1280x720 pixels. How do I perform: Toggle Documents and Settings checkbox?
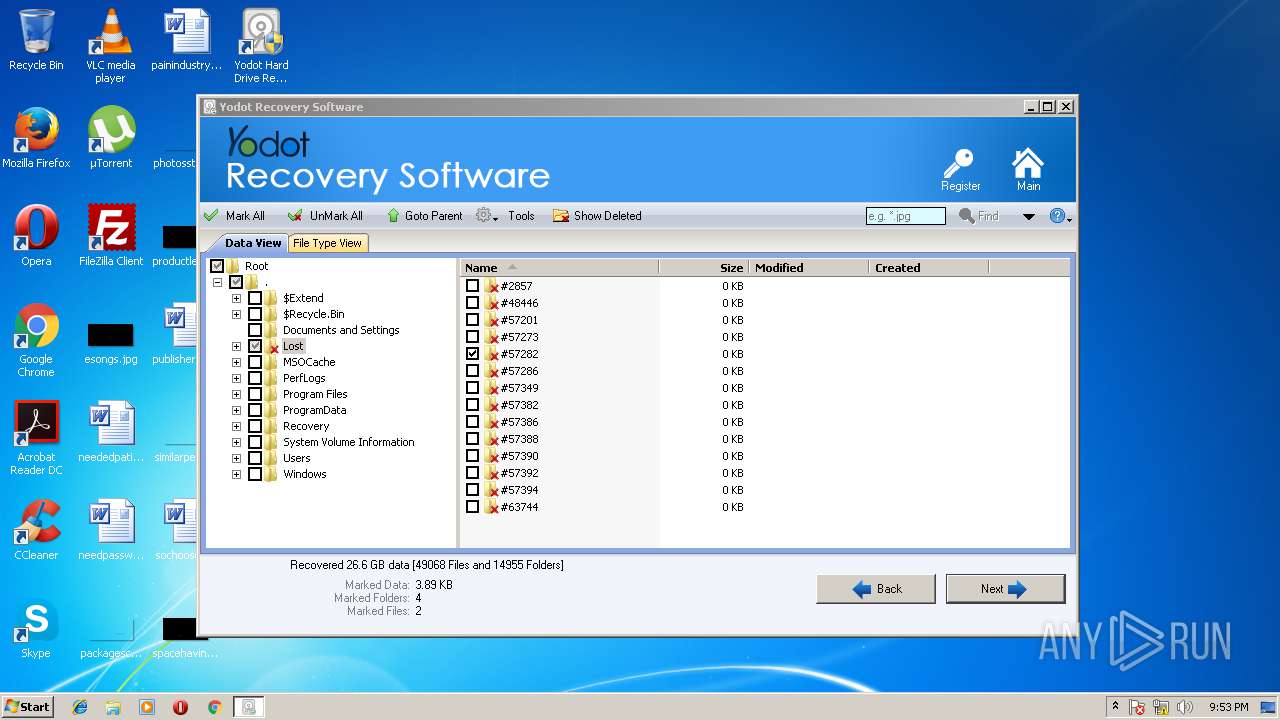[255, 330]
